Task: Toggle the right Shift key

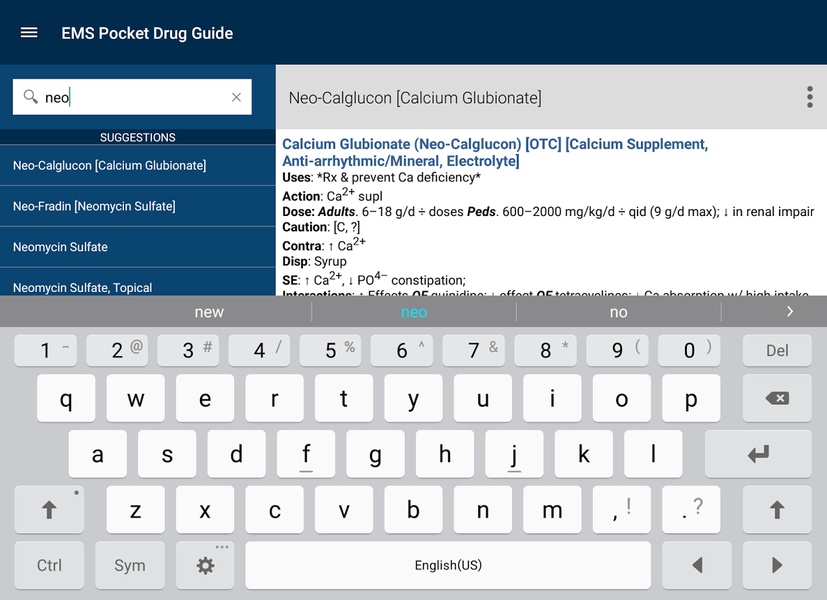Action: (x=777, y=510)
